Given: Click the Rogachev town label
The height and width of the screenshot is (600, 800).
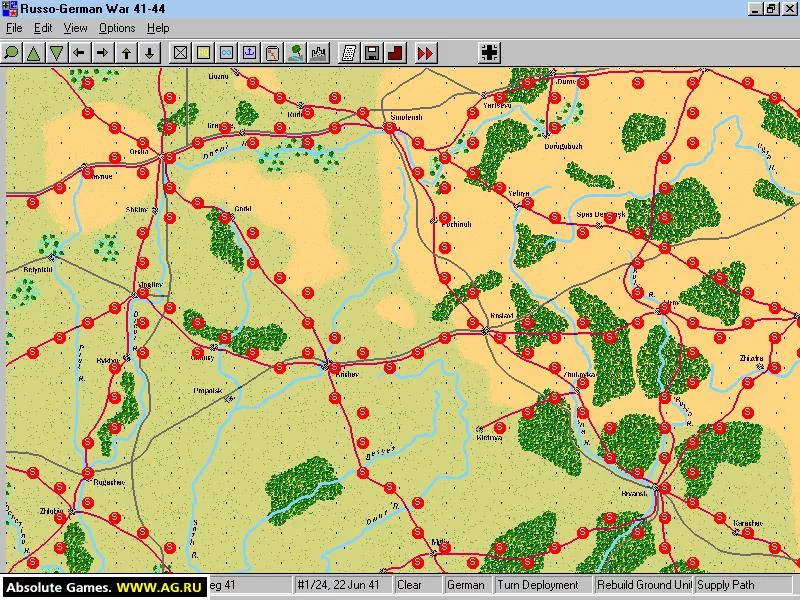Looking at the screenshot, I should [x=109, y=482].
